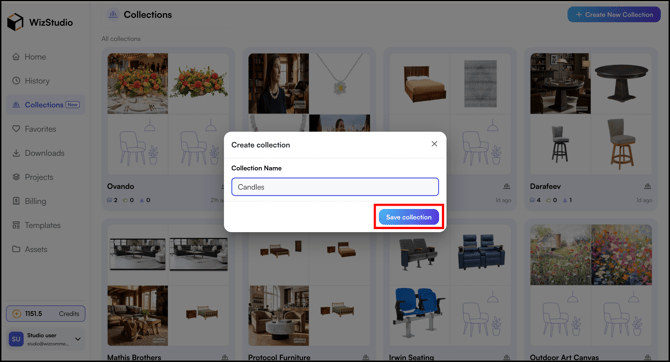The image size is (670, 362).
Task: Click the Irwin Seating collection title
Action: tap(411, 357)
